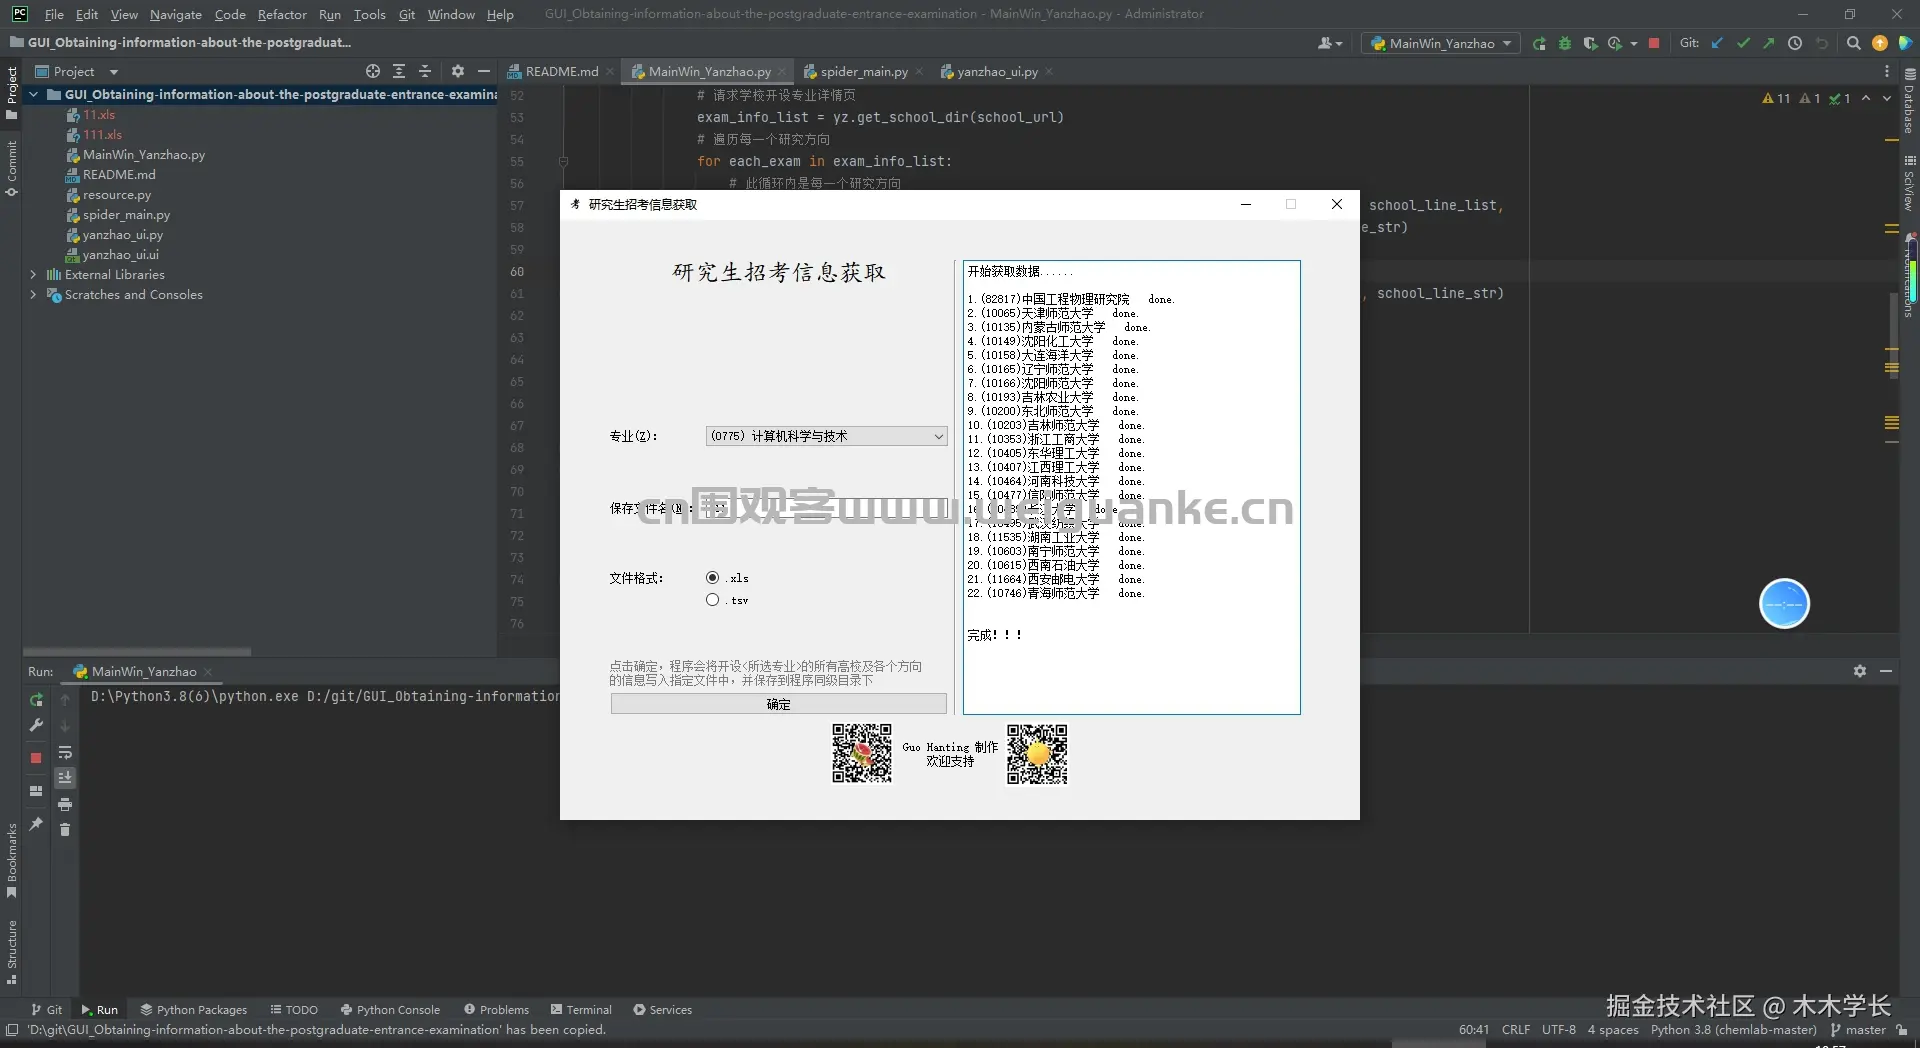Screen dimensions: 1920x1048
Task: Select yanzhao_ui.ui in the project tree
Action: click(120, 255)
